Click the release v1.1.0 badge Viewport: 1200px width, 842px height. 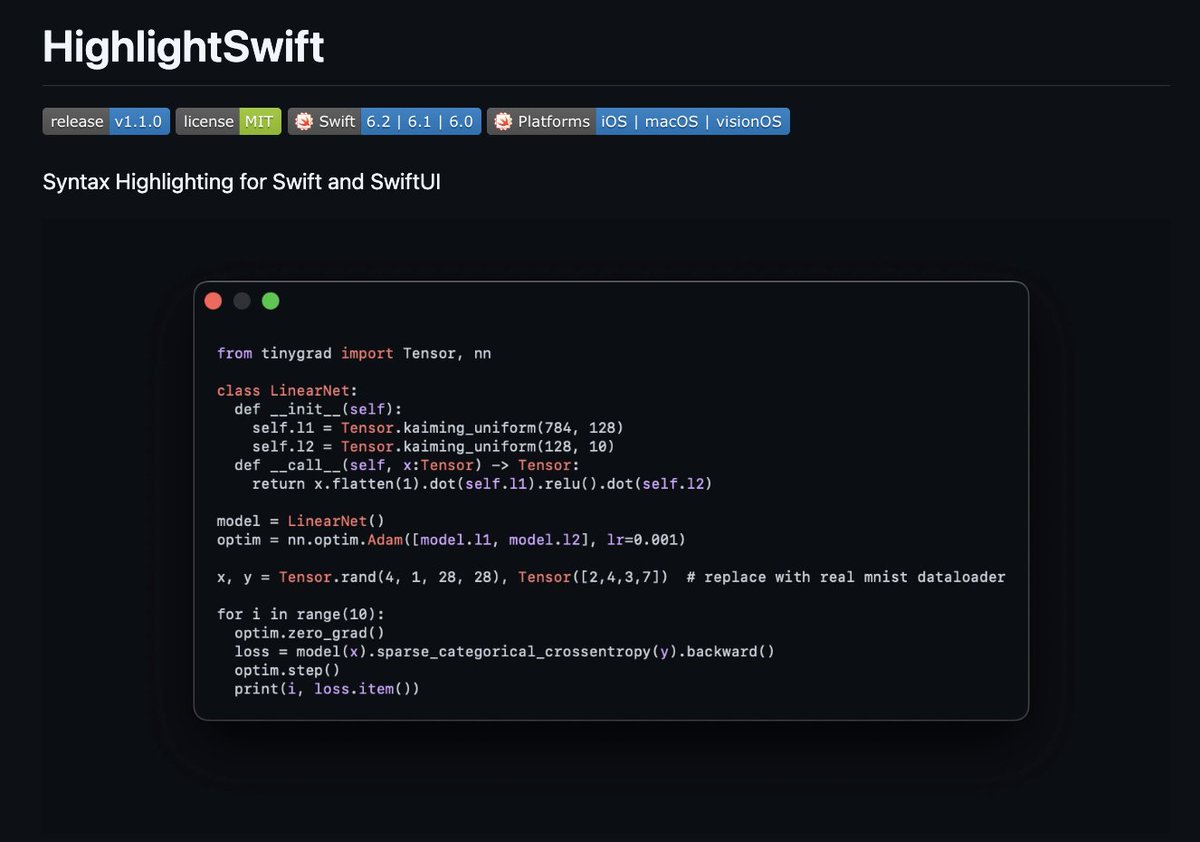click(106, 121)
